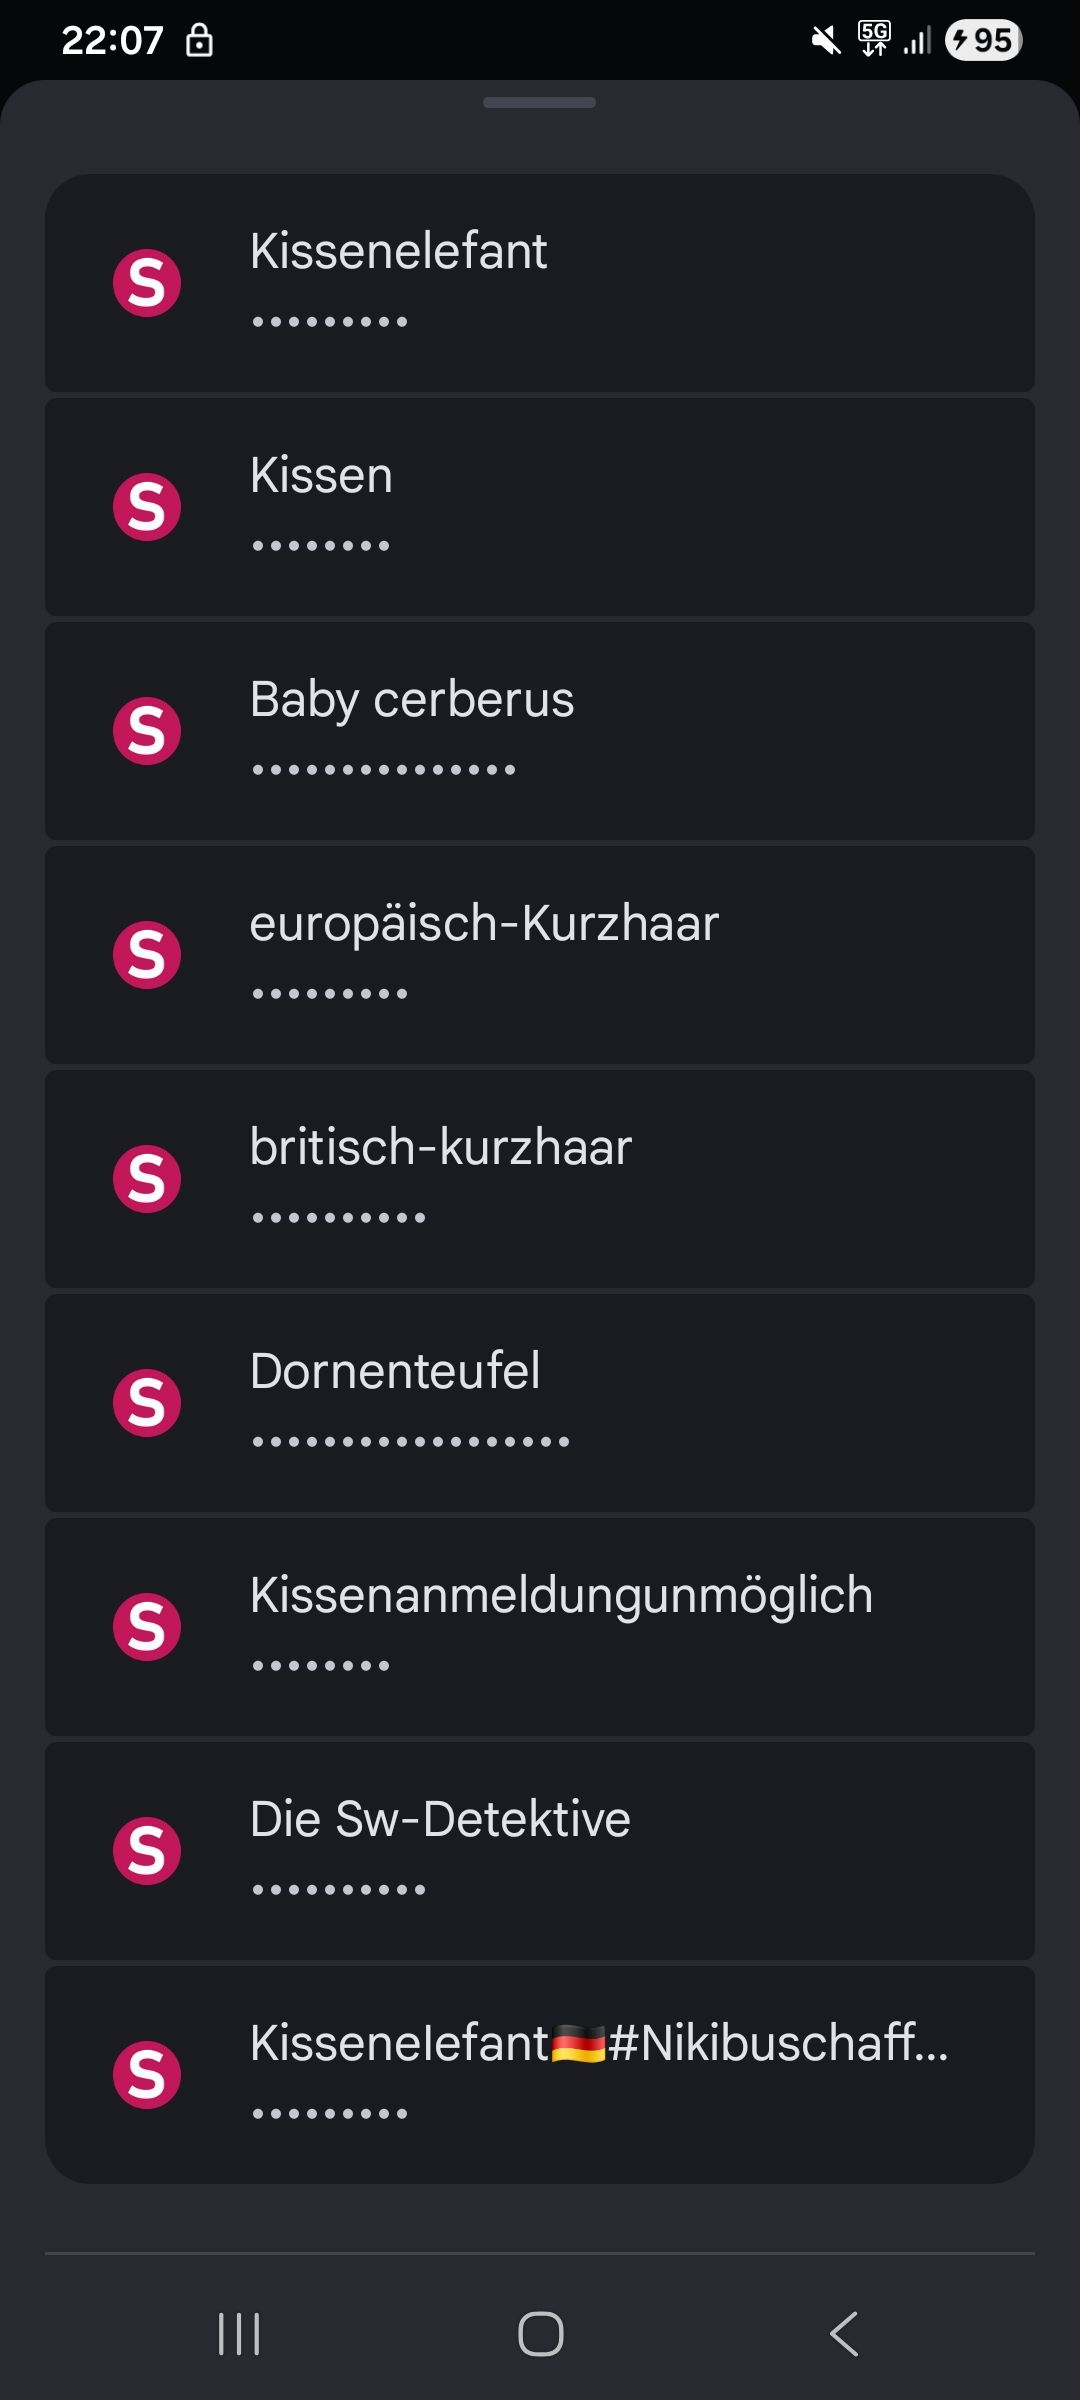Tap the S icon next to Baby cerberus
Screen dimensions: 1080x2400
pyautogui.click(x=147, y=731)
